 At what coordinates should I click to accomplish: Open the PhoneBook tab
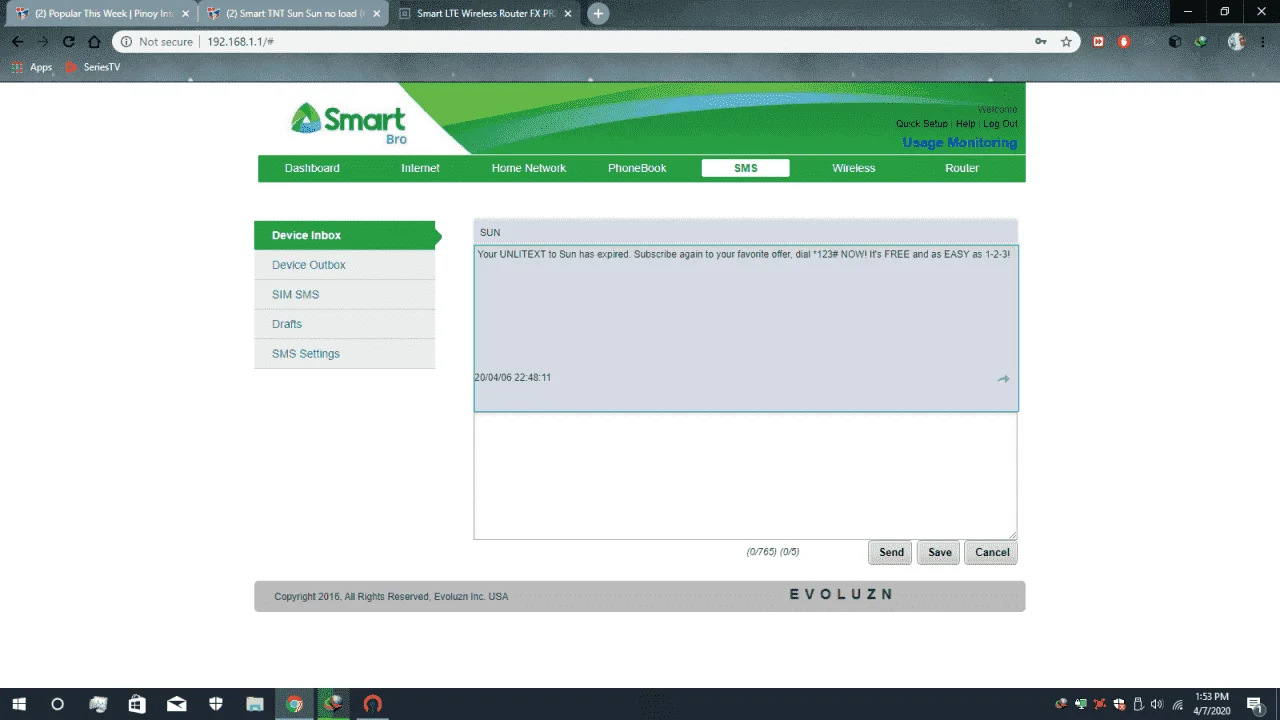click(637, 168)
